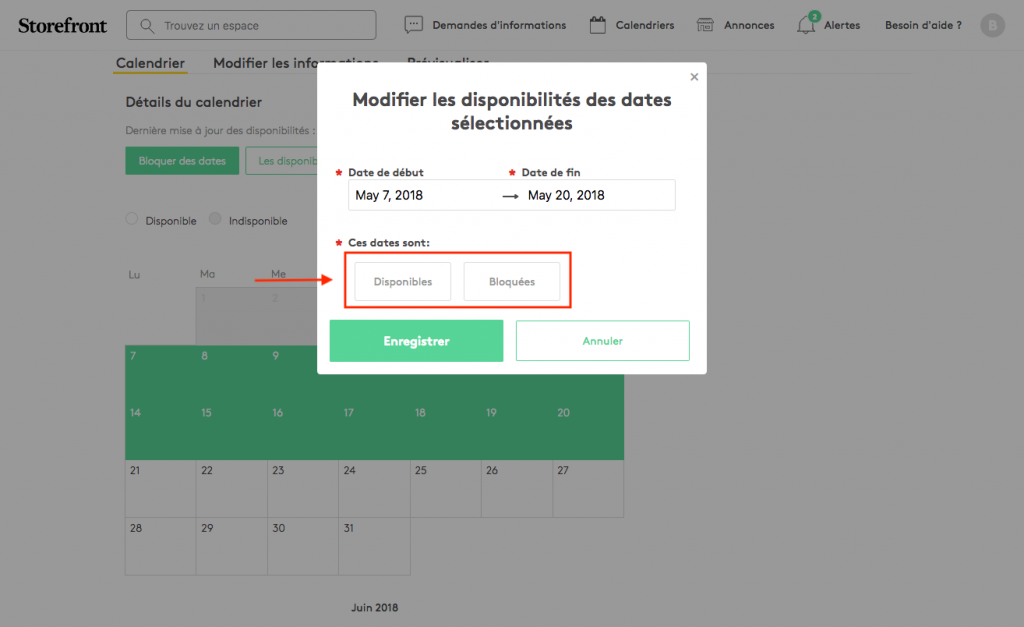The width and height of the screenshot is (1024, 627).
Task: Click the Alertes bell icon
Action: click(x=806, y=25)
